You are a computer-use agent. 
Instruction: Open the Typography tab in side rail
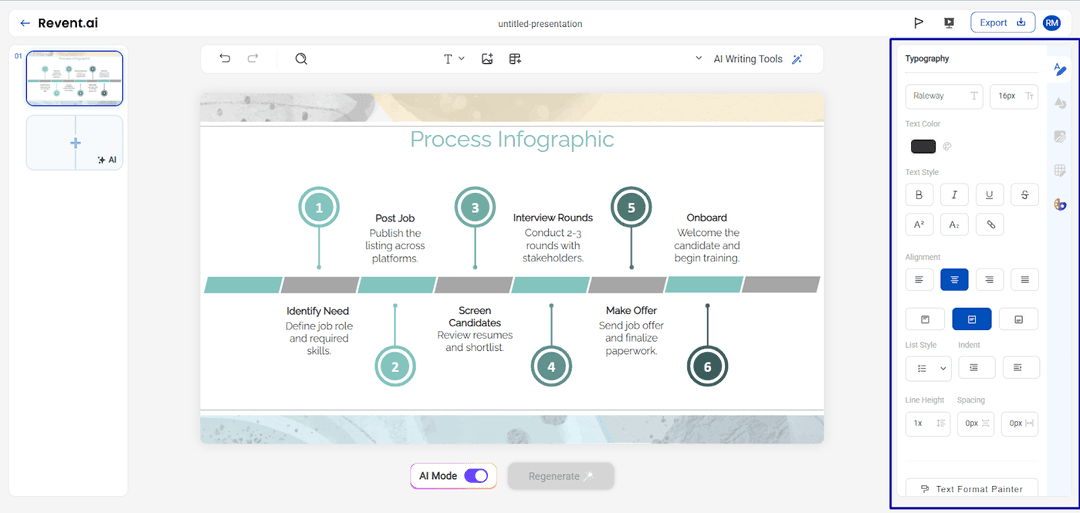pyautogui.click(x=1060, y=69)
